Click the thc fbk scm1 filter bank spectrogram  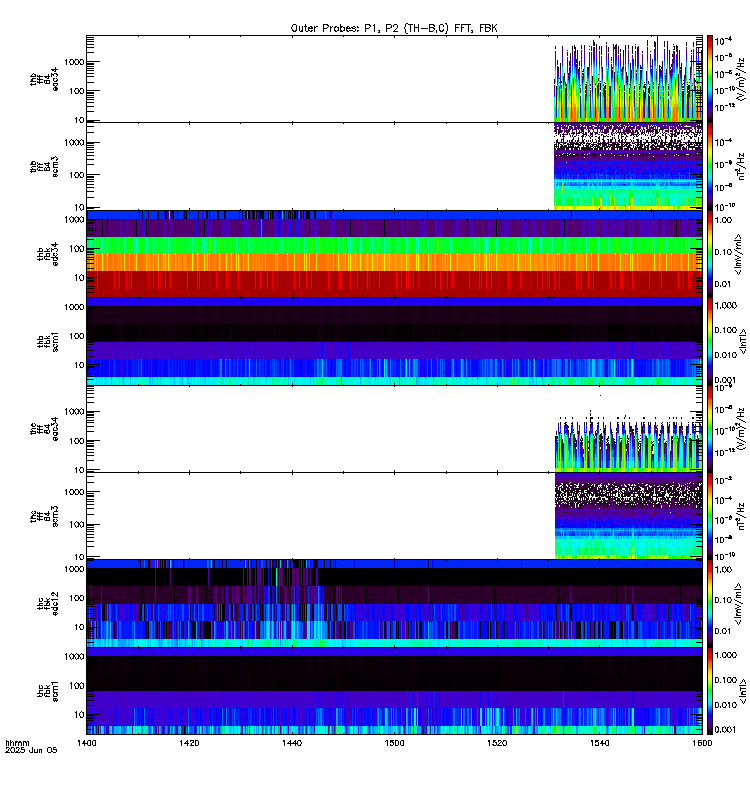tap(394, 691)
